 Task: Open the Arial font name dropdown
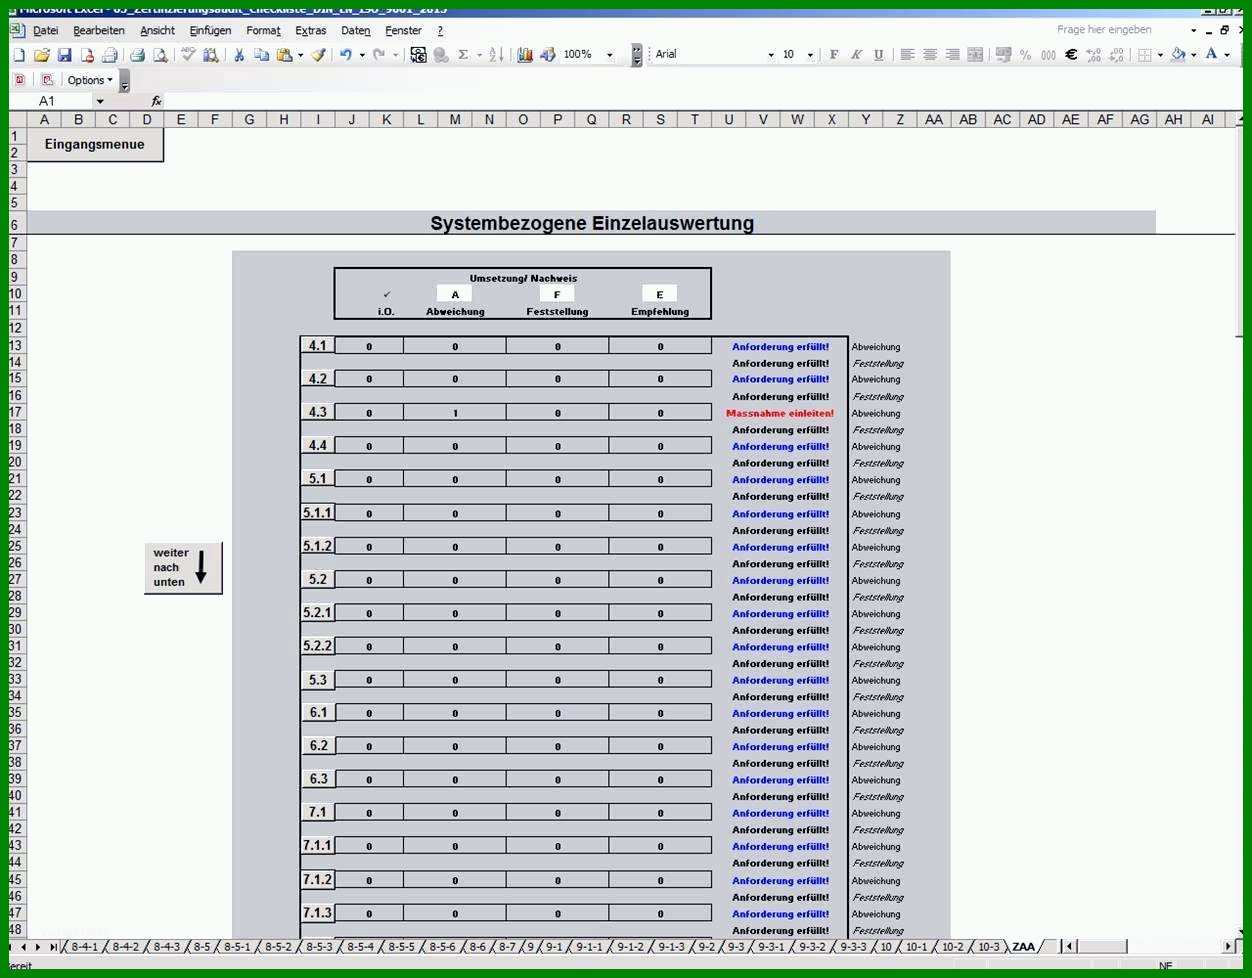pos(771,55)
